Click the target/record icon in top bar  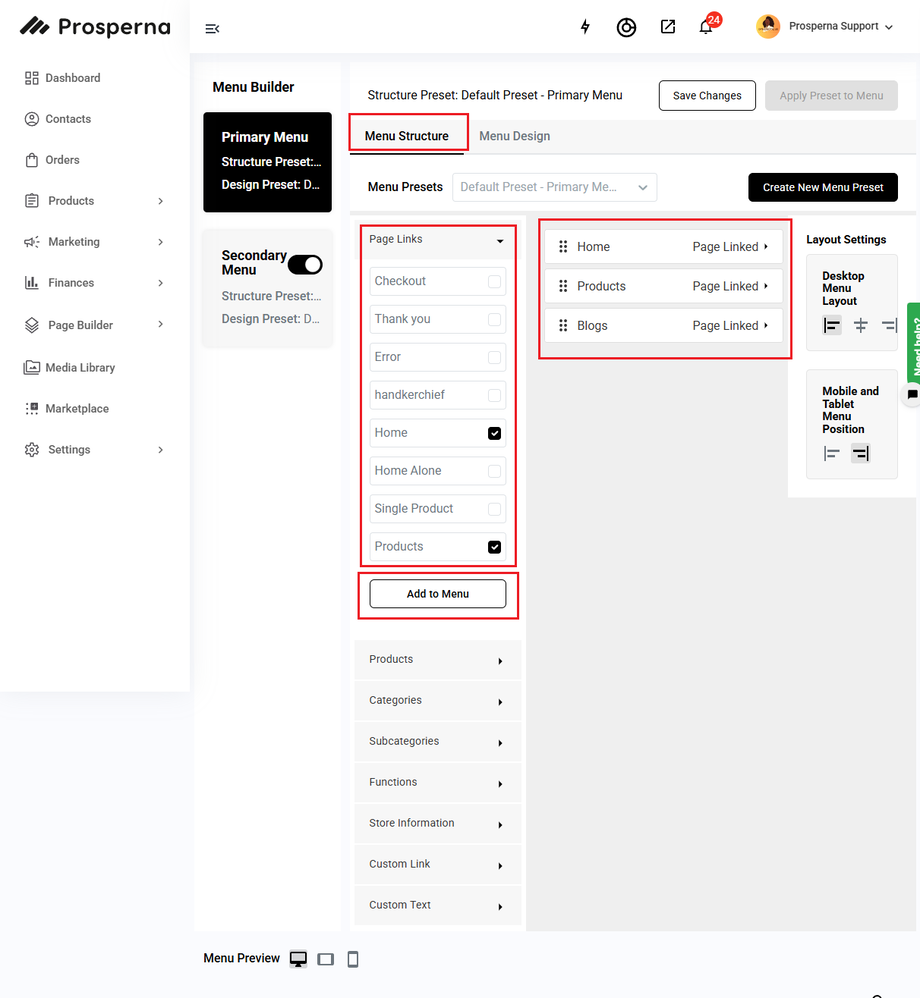pos(626,28)
